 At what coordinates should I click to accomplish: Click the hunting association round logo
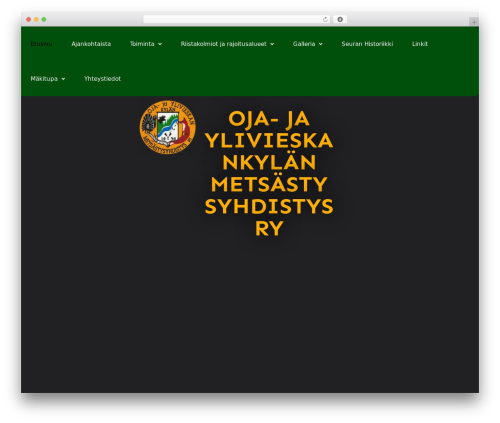[x=168, y=127]
